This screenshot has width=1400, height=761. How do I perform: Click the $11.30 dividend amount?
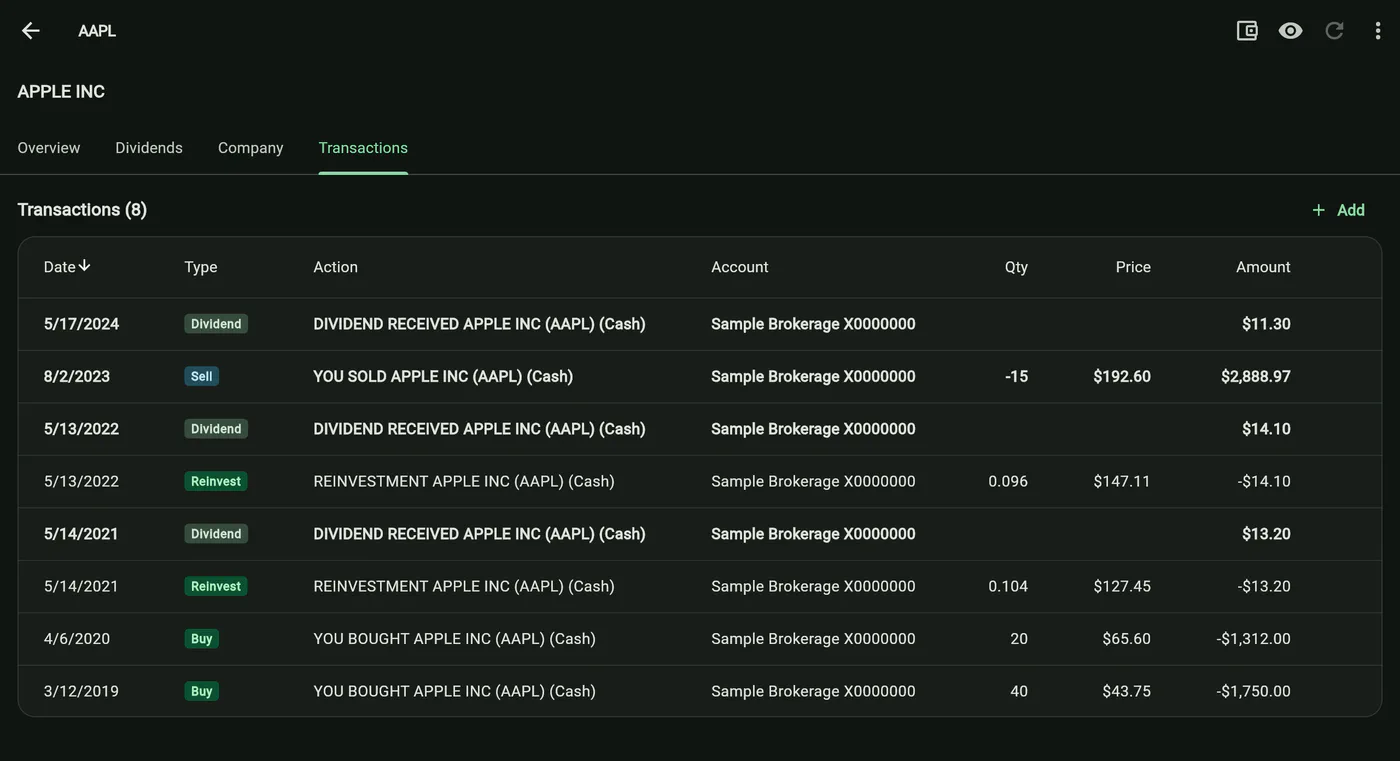pyautogui.click(x=1266, y=324)
